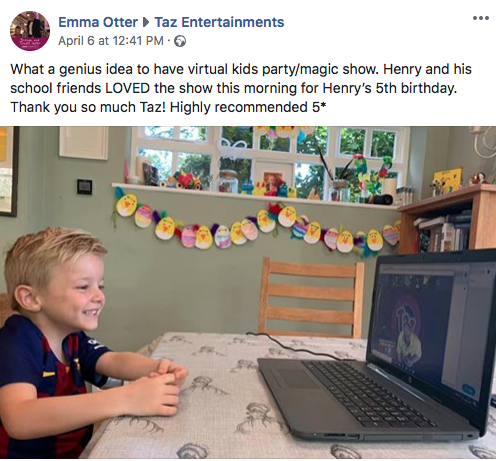The image size is (496, 461).
Task: Click the framed picture on the window sill
Action: click(274, 178)
